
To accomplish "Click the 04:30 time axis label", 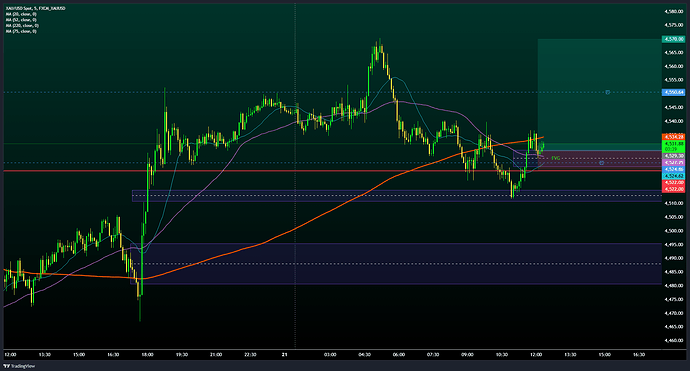I will click(x=364, y=355).
